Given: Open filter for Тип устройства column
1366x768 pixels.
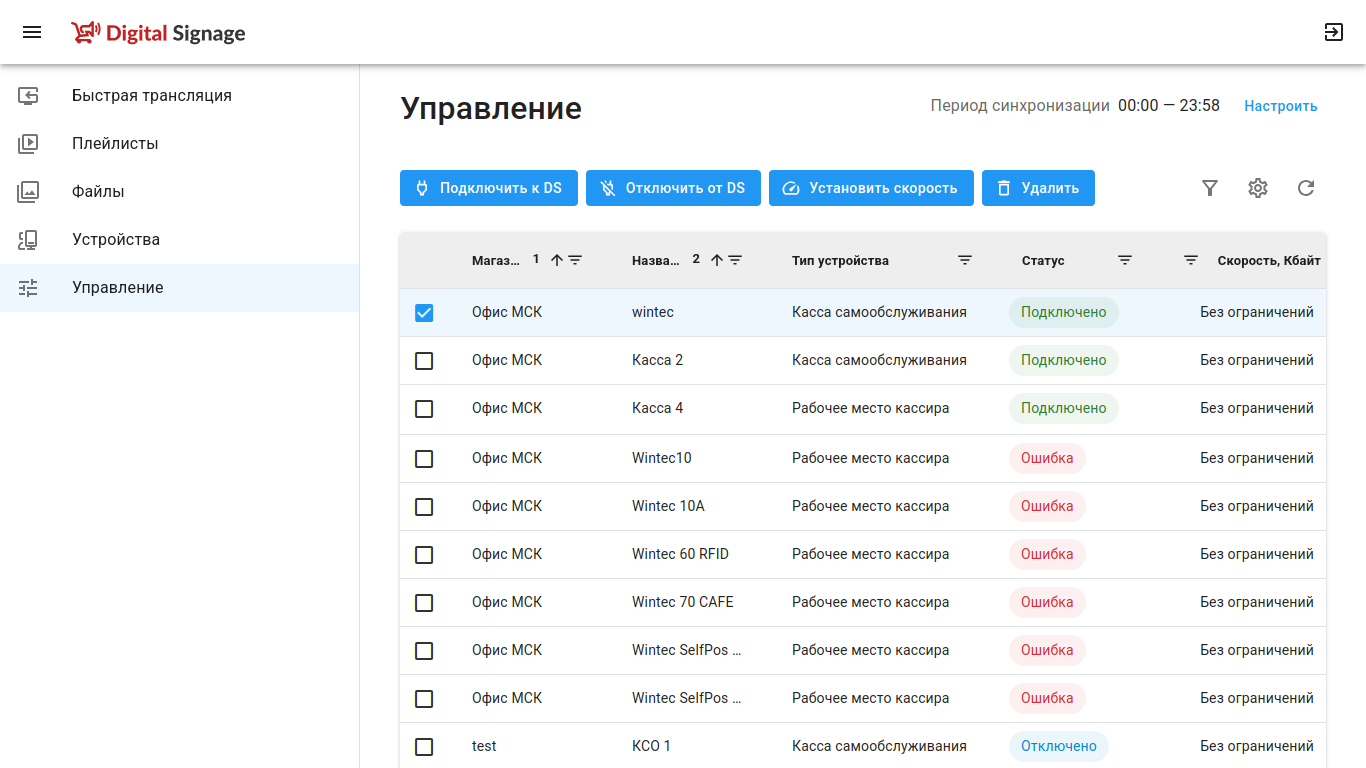Looking at the screenshot, I should 965,260.
